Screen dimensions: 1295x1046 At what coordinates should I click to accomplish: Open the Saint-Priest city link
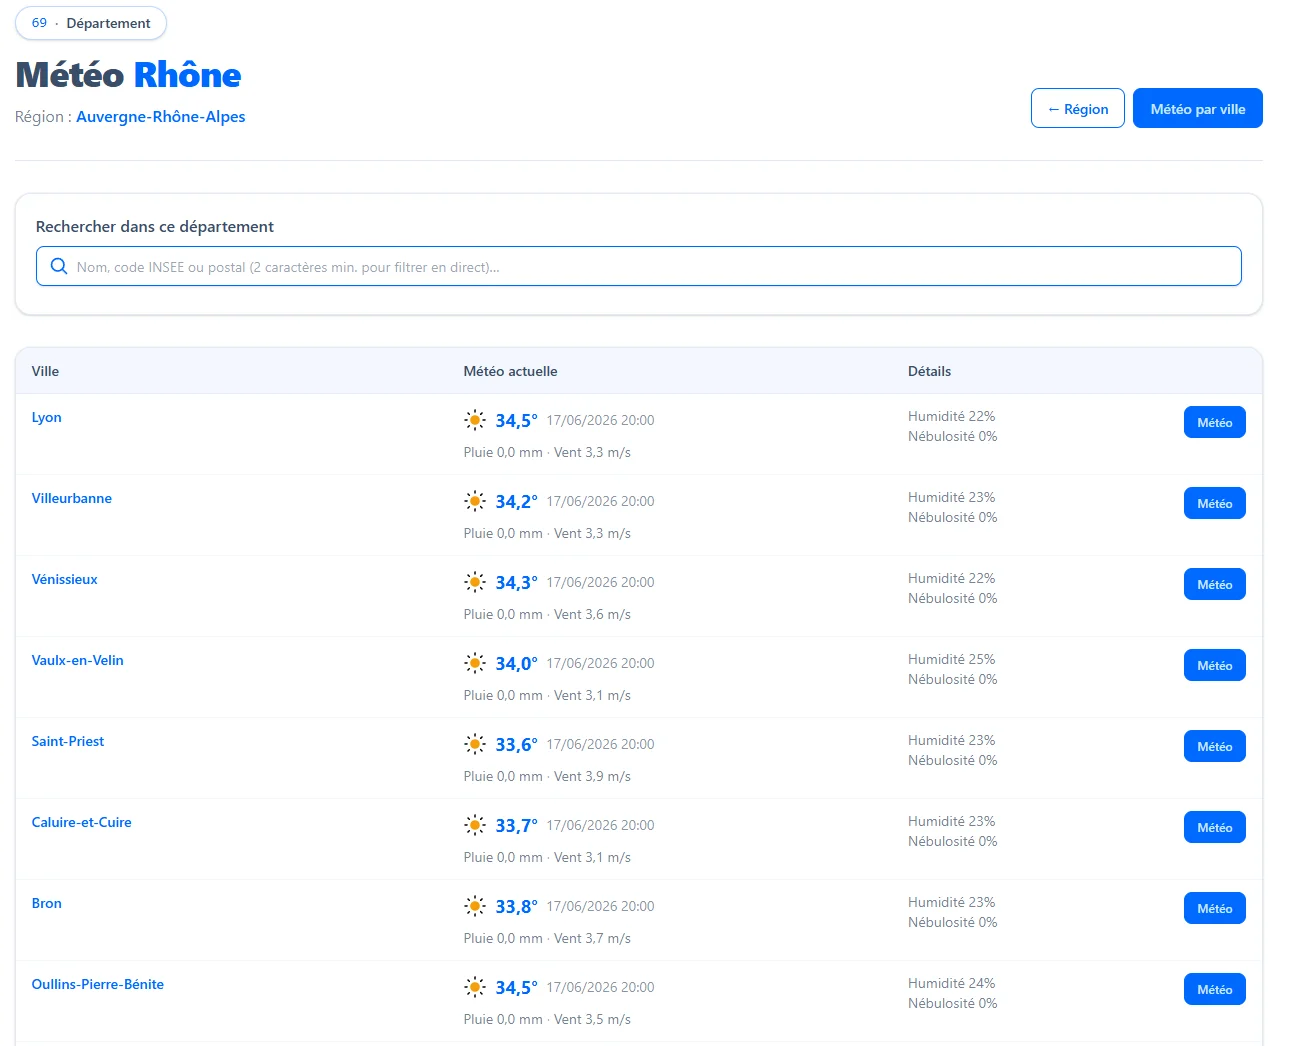[68, 741]
